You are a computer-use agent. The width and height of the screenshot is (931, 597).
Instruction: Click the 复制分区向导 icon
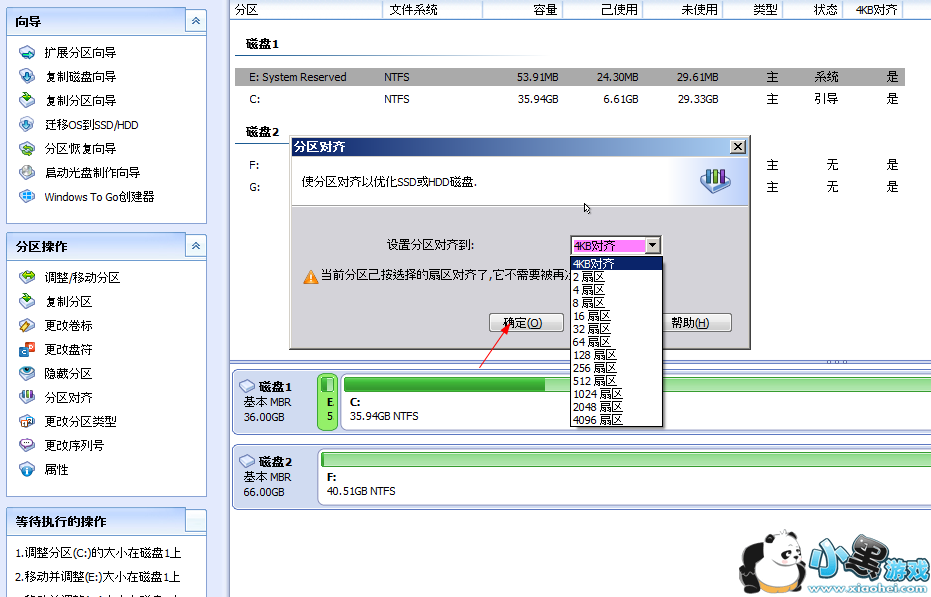click(27, 100)
